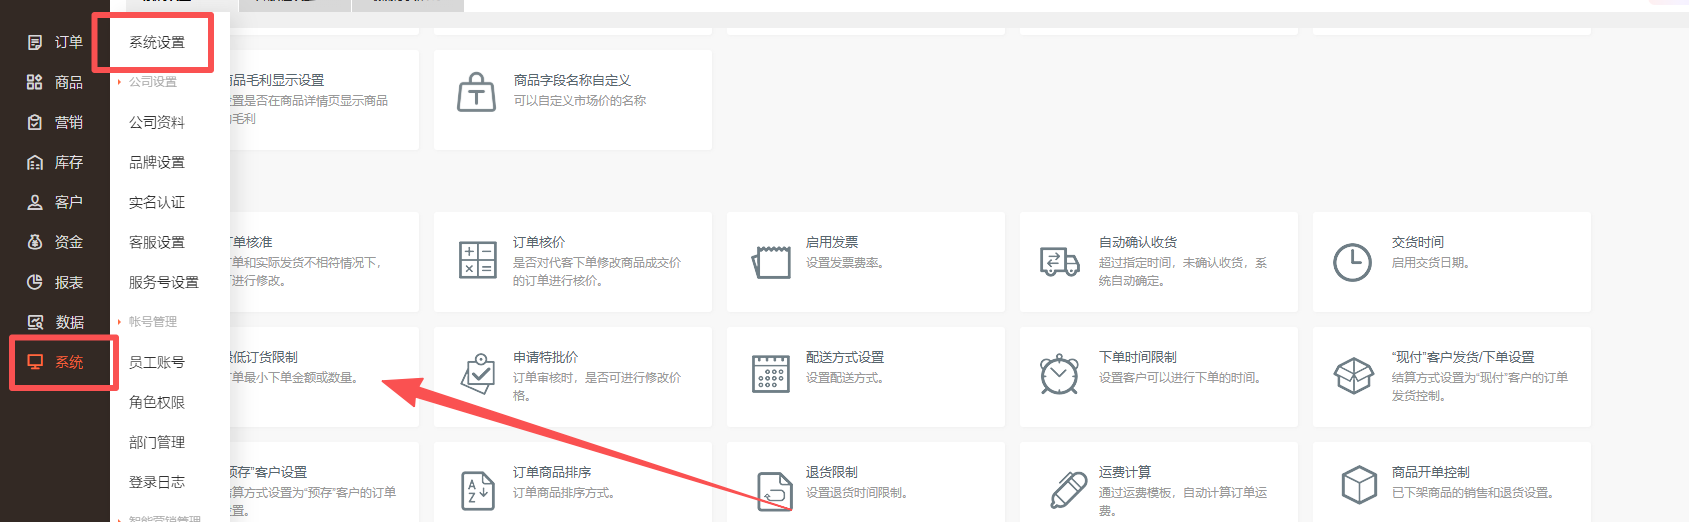Click the 营销 sidebar icon
This screenshot has width=1689, height=522.
35,122
